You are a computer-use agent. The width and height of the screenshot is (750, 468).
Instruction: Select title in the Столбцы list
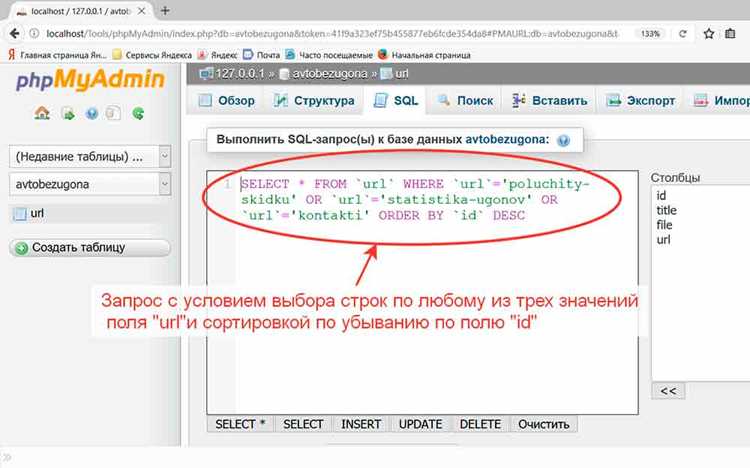pos(666,210)
